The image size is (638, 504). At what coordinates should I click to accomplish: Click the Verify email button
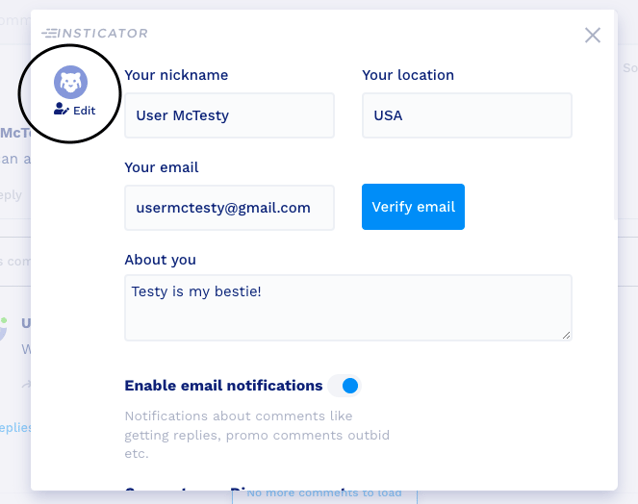click(413, 207)
